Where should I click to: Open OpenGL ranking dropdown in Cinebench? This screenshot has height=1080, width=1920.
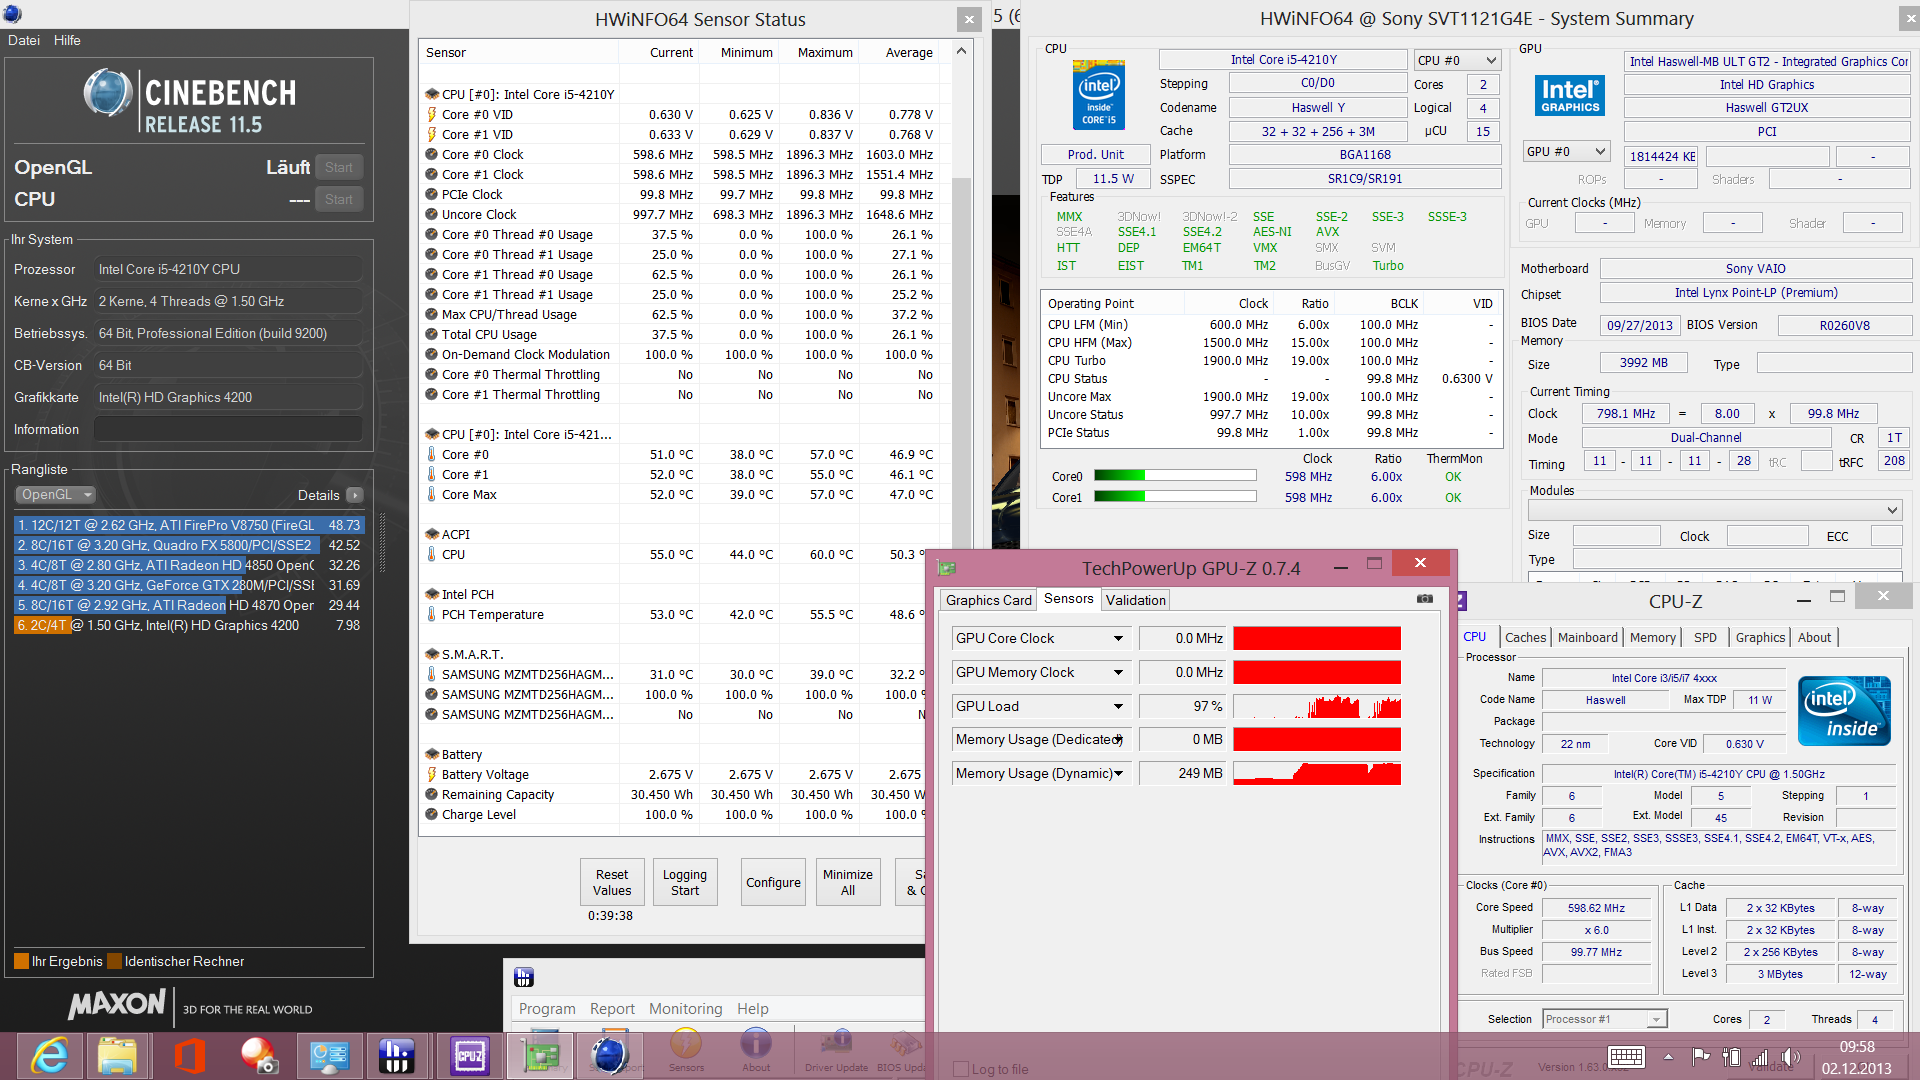56,495
